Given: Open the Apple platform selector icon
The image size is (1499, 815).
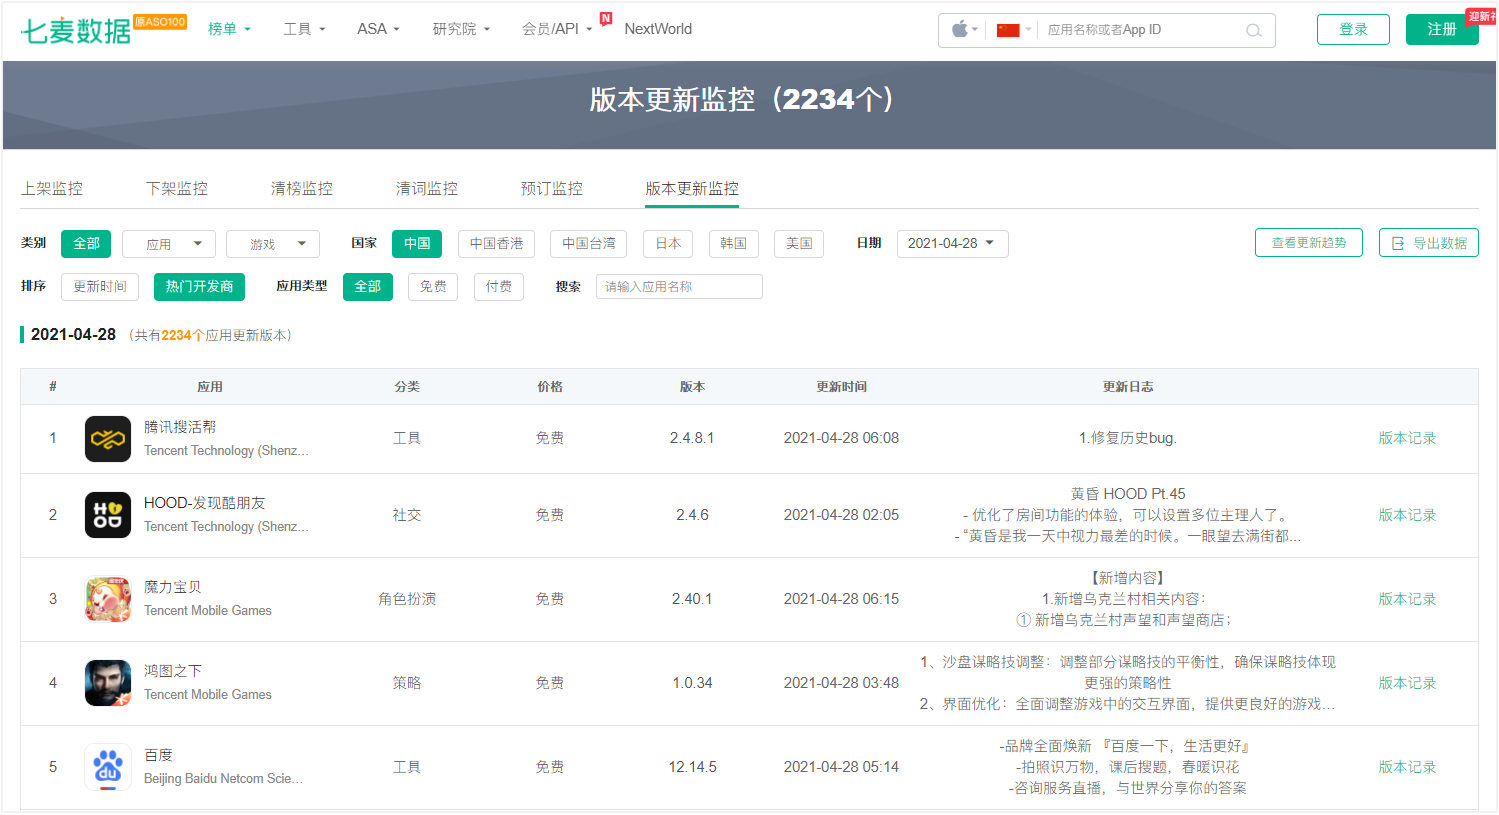Looking at the screenshot, I should [x=960, y=30].
